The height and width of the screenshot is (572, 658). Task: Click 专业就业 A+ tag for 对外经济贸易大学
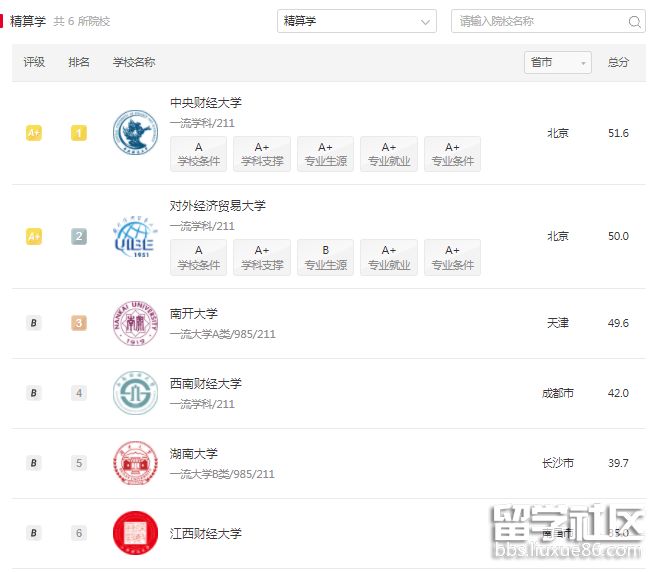click(x=389, y=257)
